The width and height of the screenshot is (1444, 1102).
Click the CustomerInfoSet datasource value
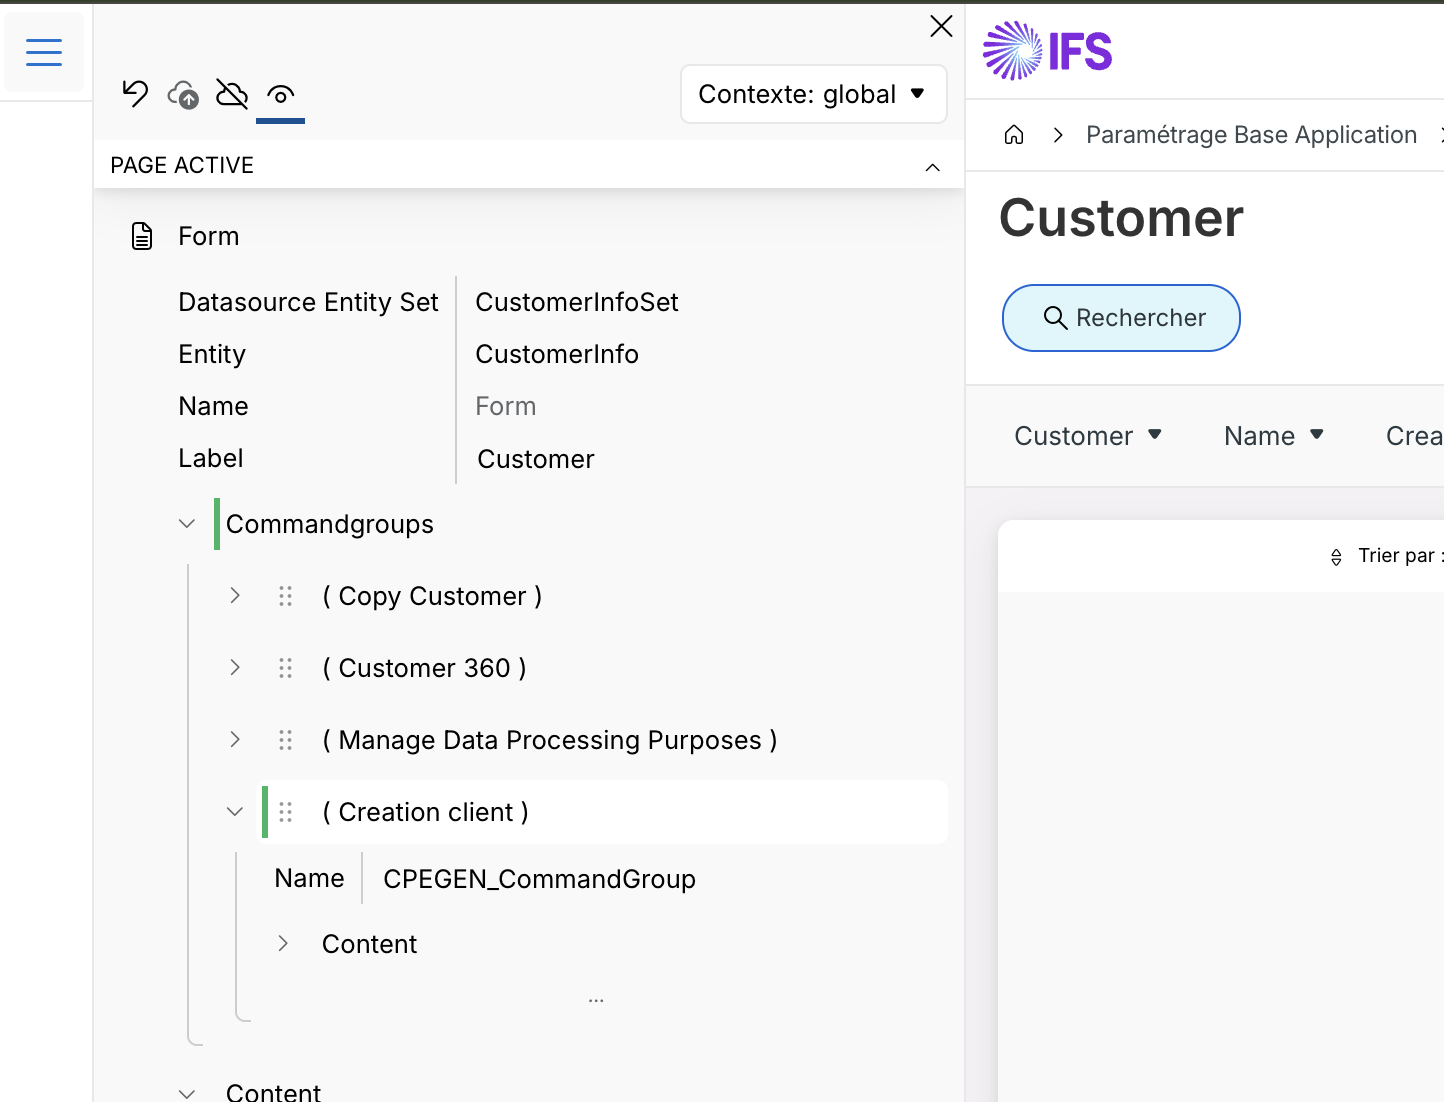[577, 302]
